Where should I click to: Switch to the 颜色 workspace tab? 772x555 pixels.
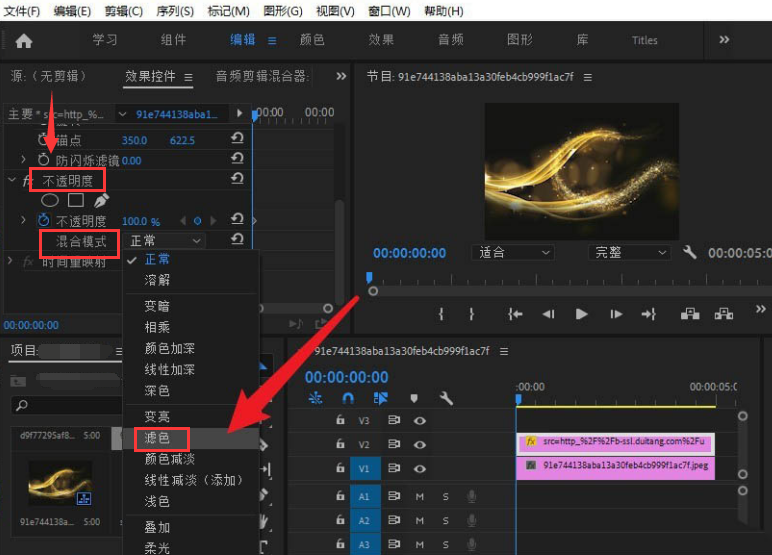312,40
